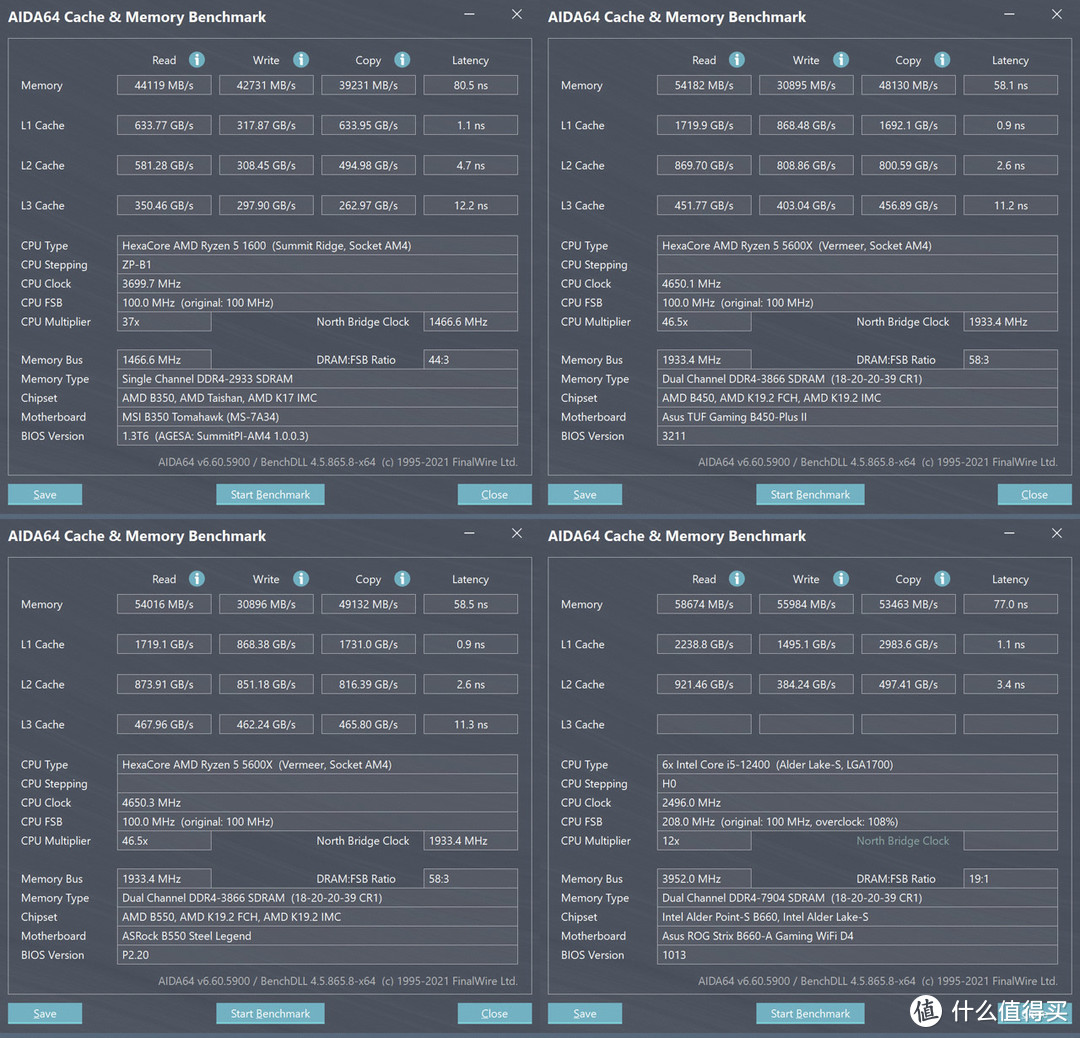This screenshot has width=1080, height=1038.
Task: Select the 80.5 ns memory latency field
Action: (470, 86)
